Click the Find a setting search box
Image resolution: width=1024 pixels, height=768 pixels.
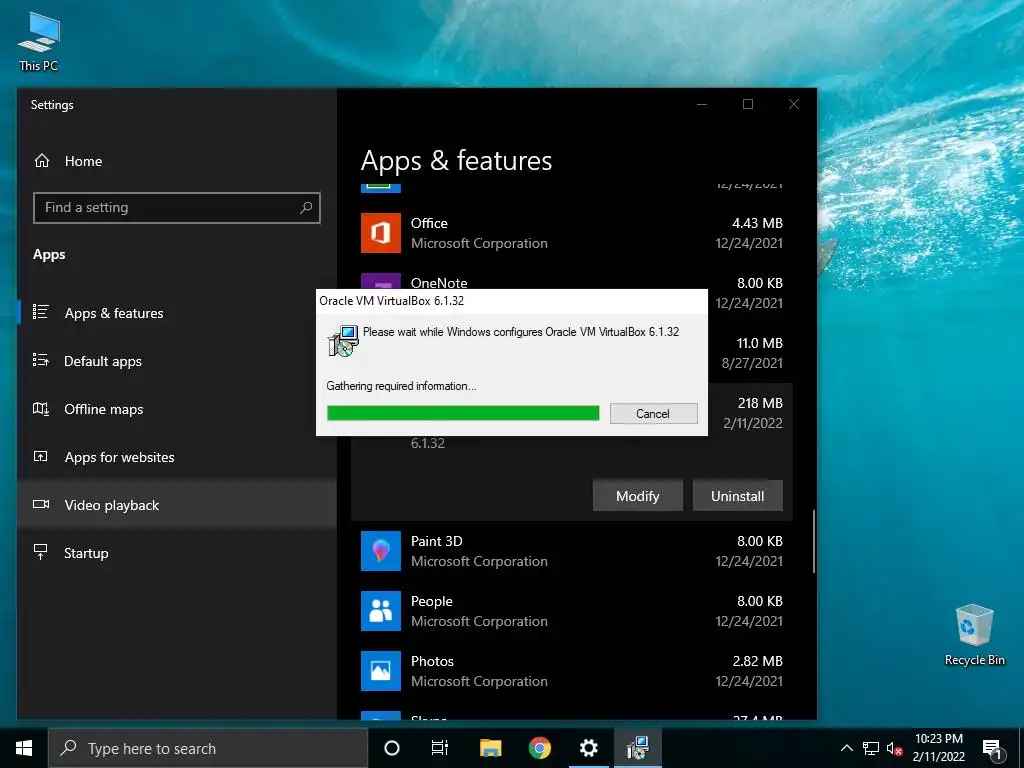coord(176,208)
